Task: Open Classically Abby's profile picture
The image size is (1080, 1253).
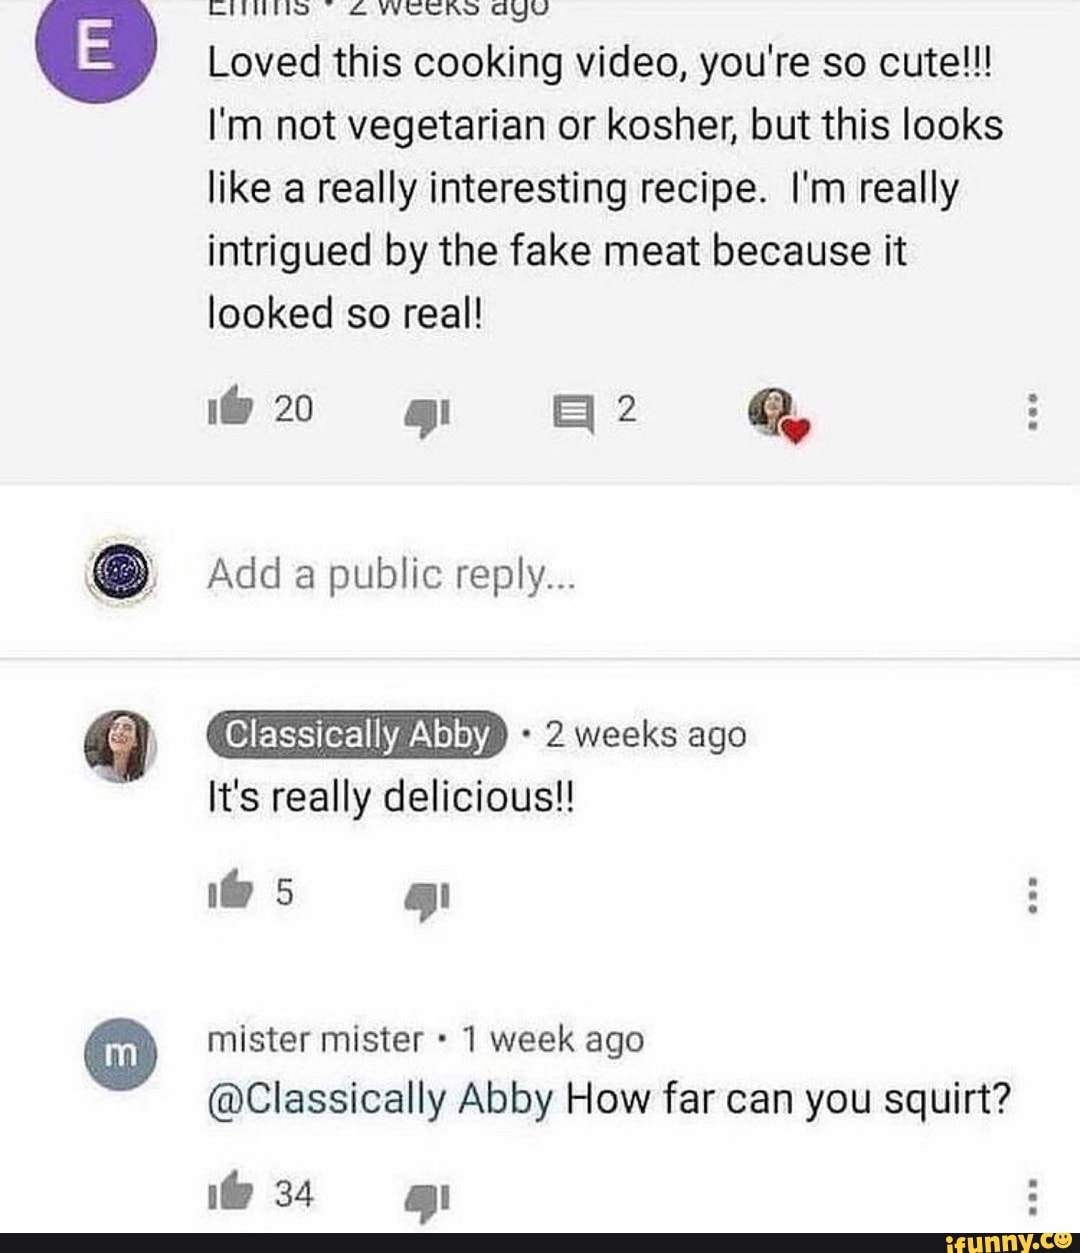Action: [121, 748]
